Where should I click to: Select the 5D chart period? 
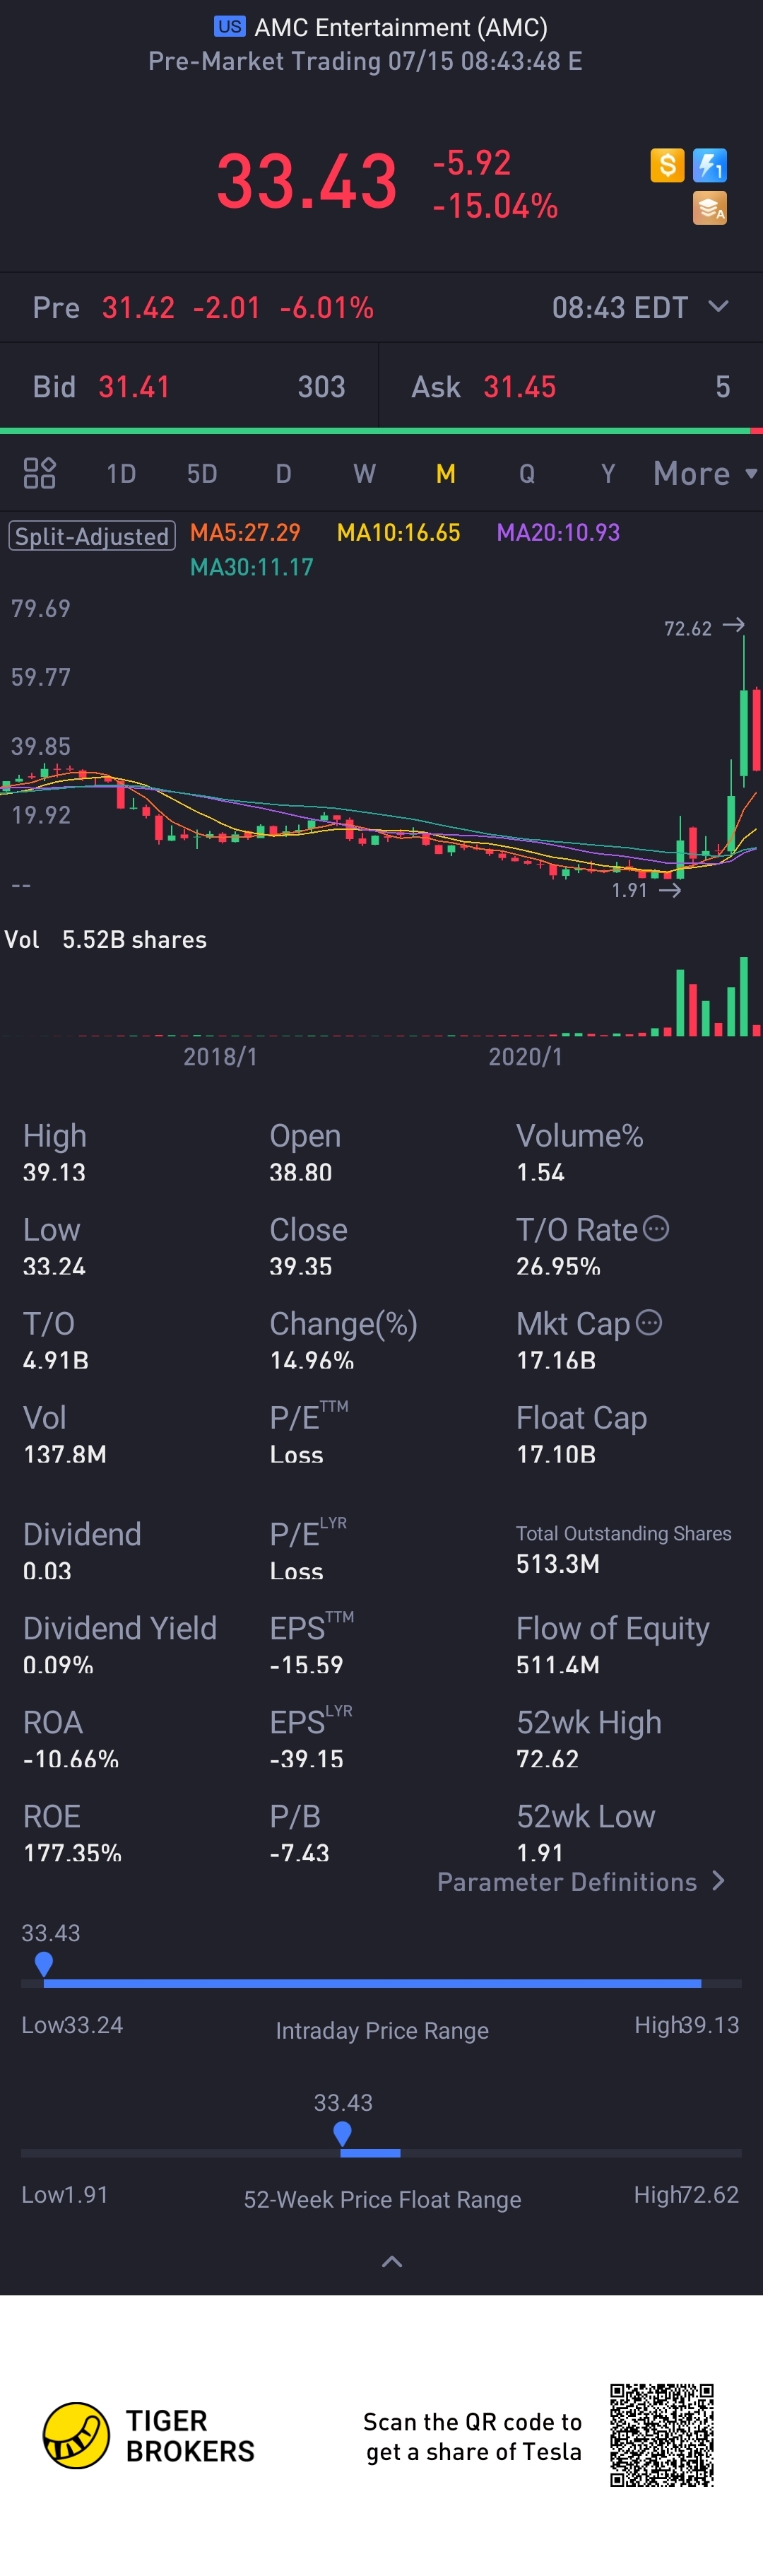202,473
